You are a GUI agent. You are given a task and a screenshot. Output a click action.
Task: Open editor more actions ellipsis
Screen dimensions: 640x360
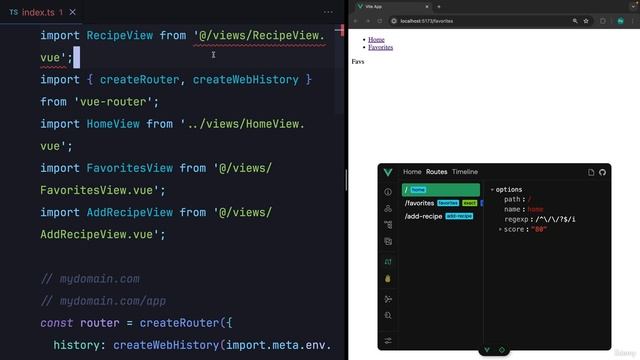(328, 12)
